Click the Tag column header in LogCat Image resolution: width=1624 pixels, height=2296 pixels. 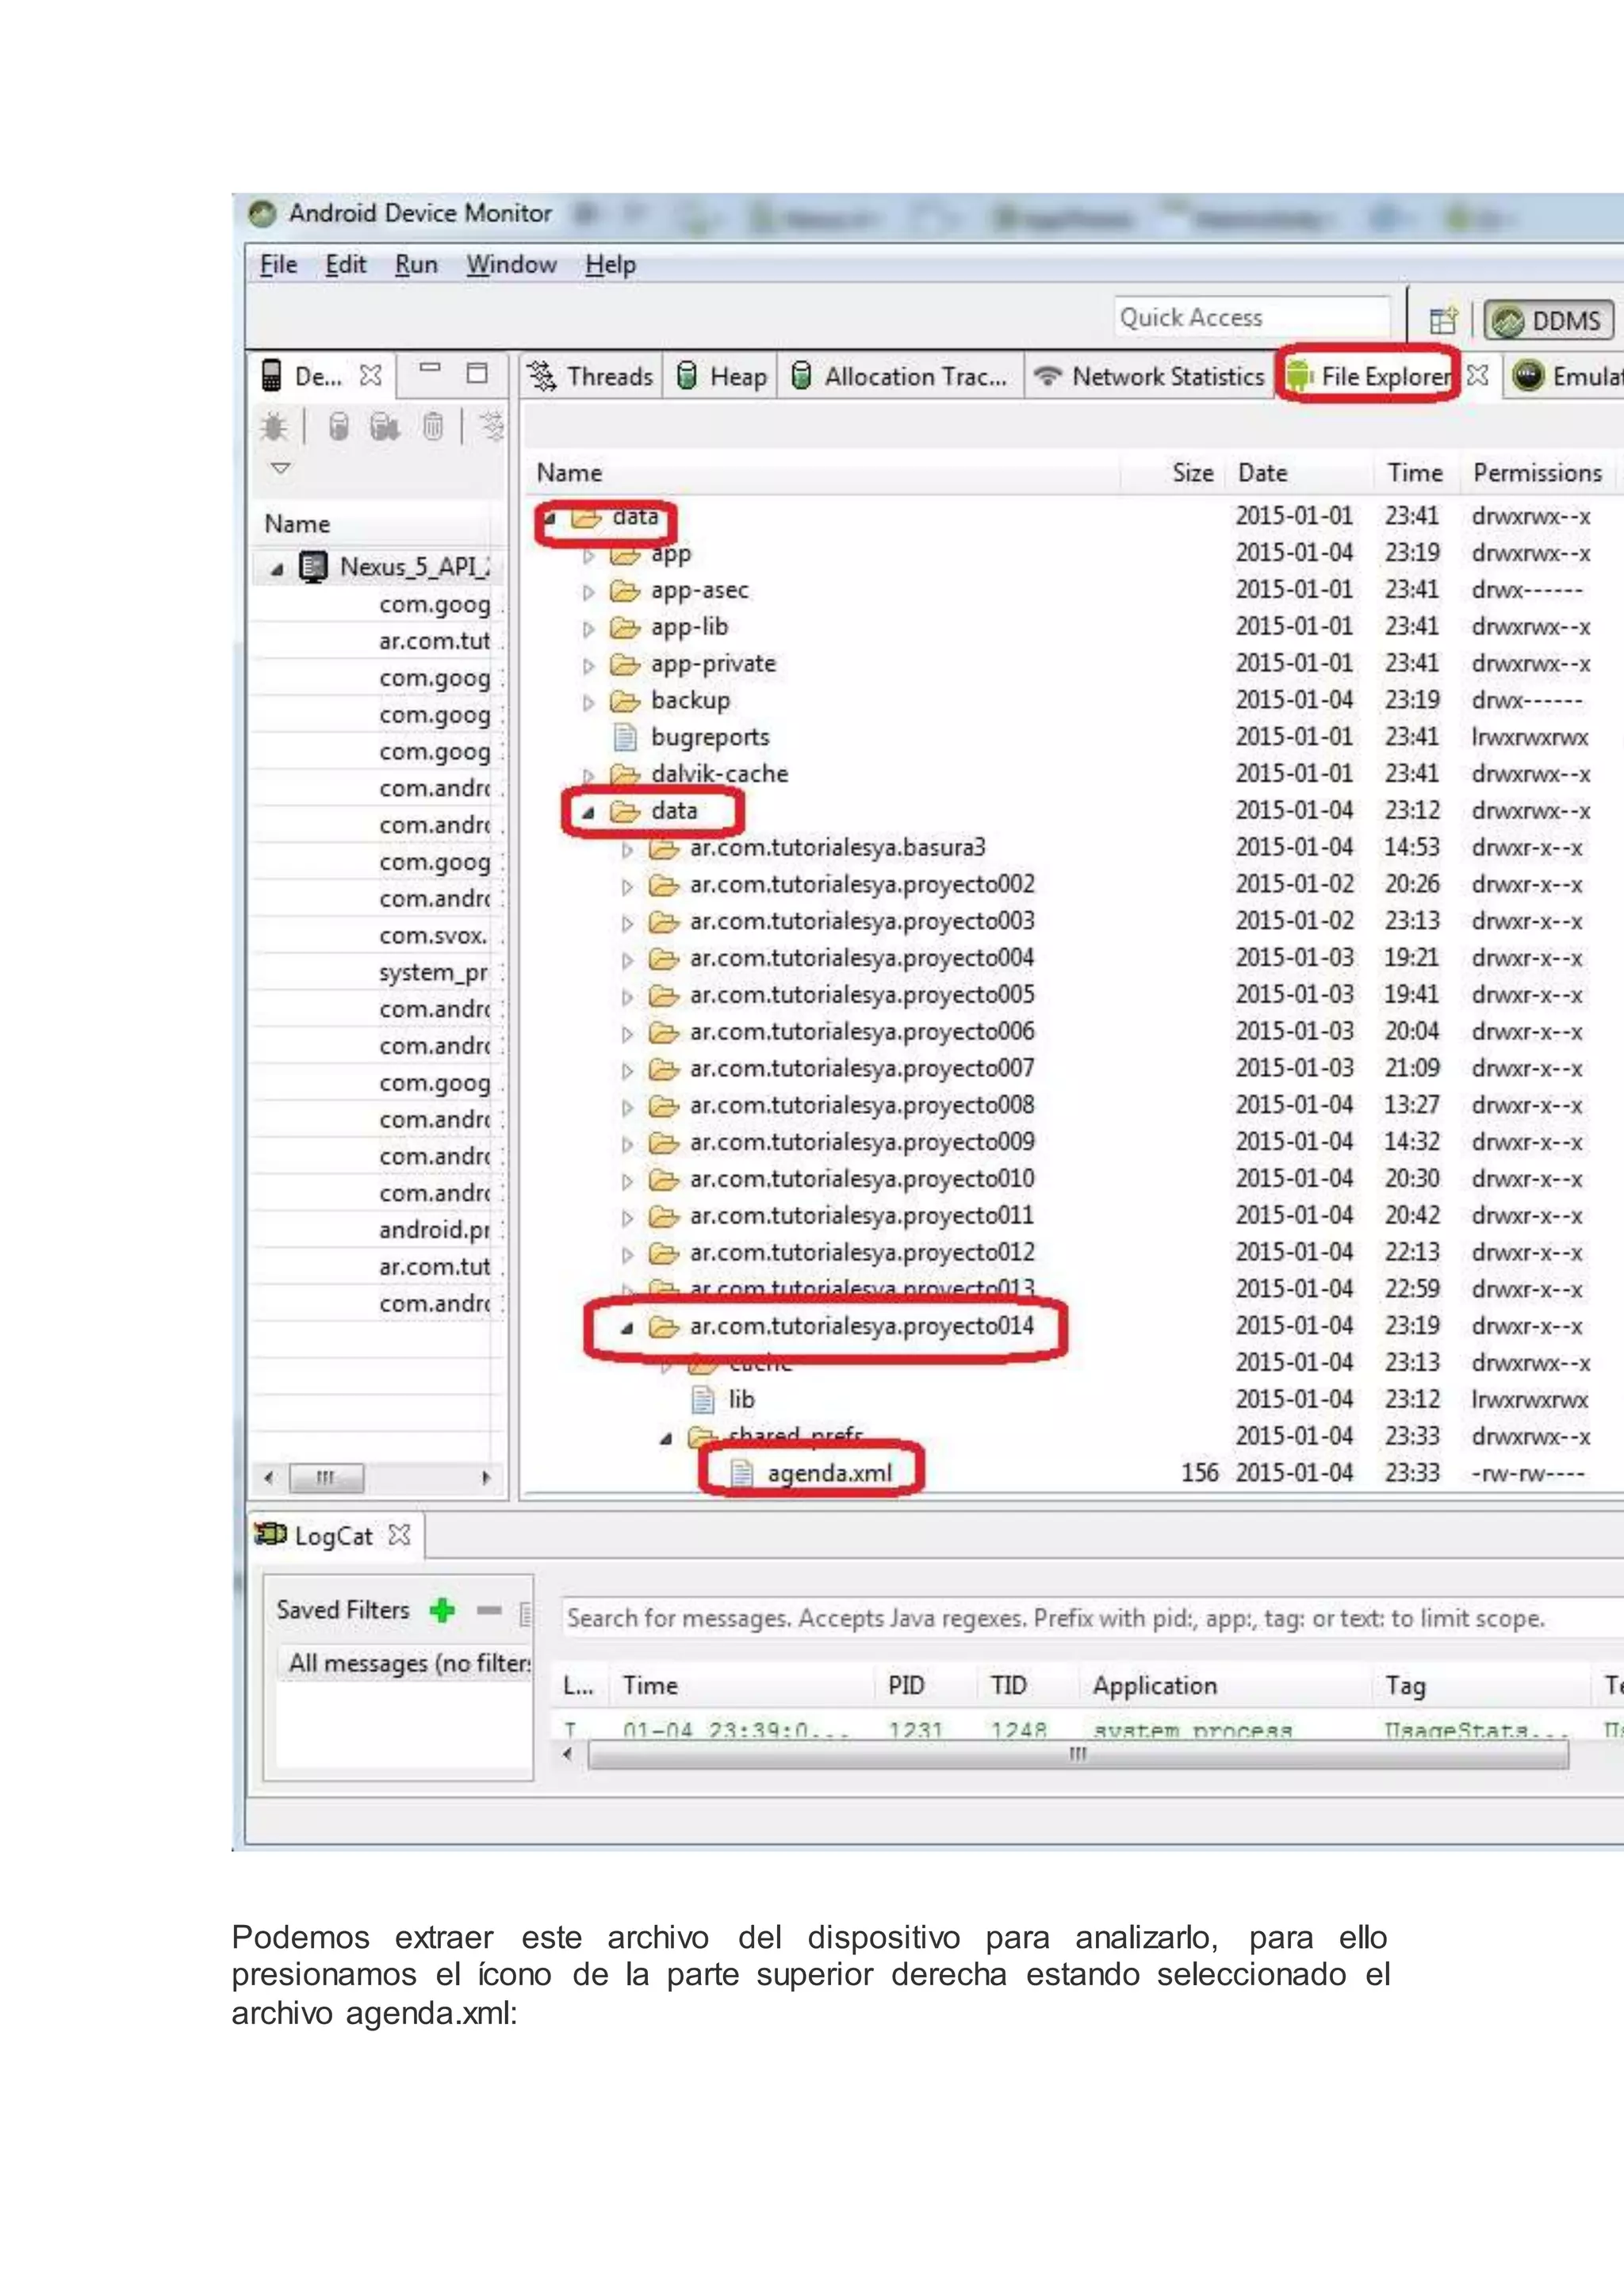1405,1686
